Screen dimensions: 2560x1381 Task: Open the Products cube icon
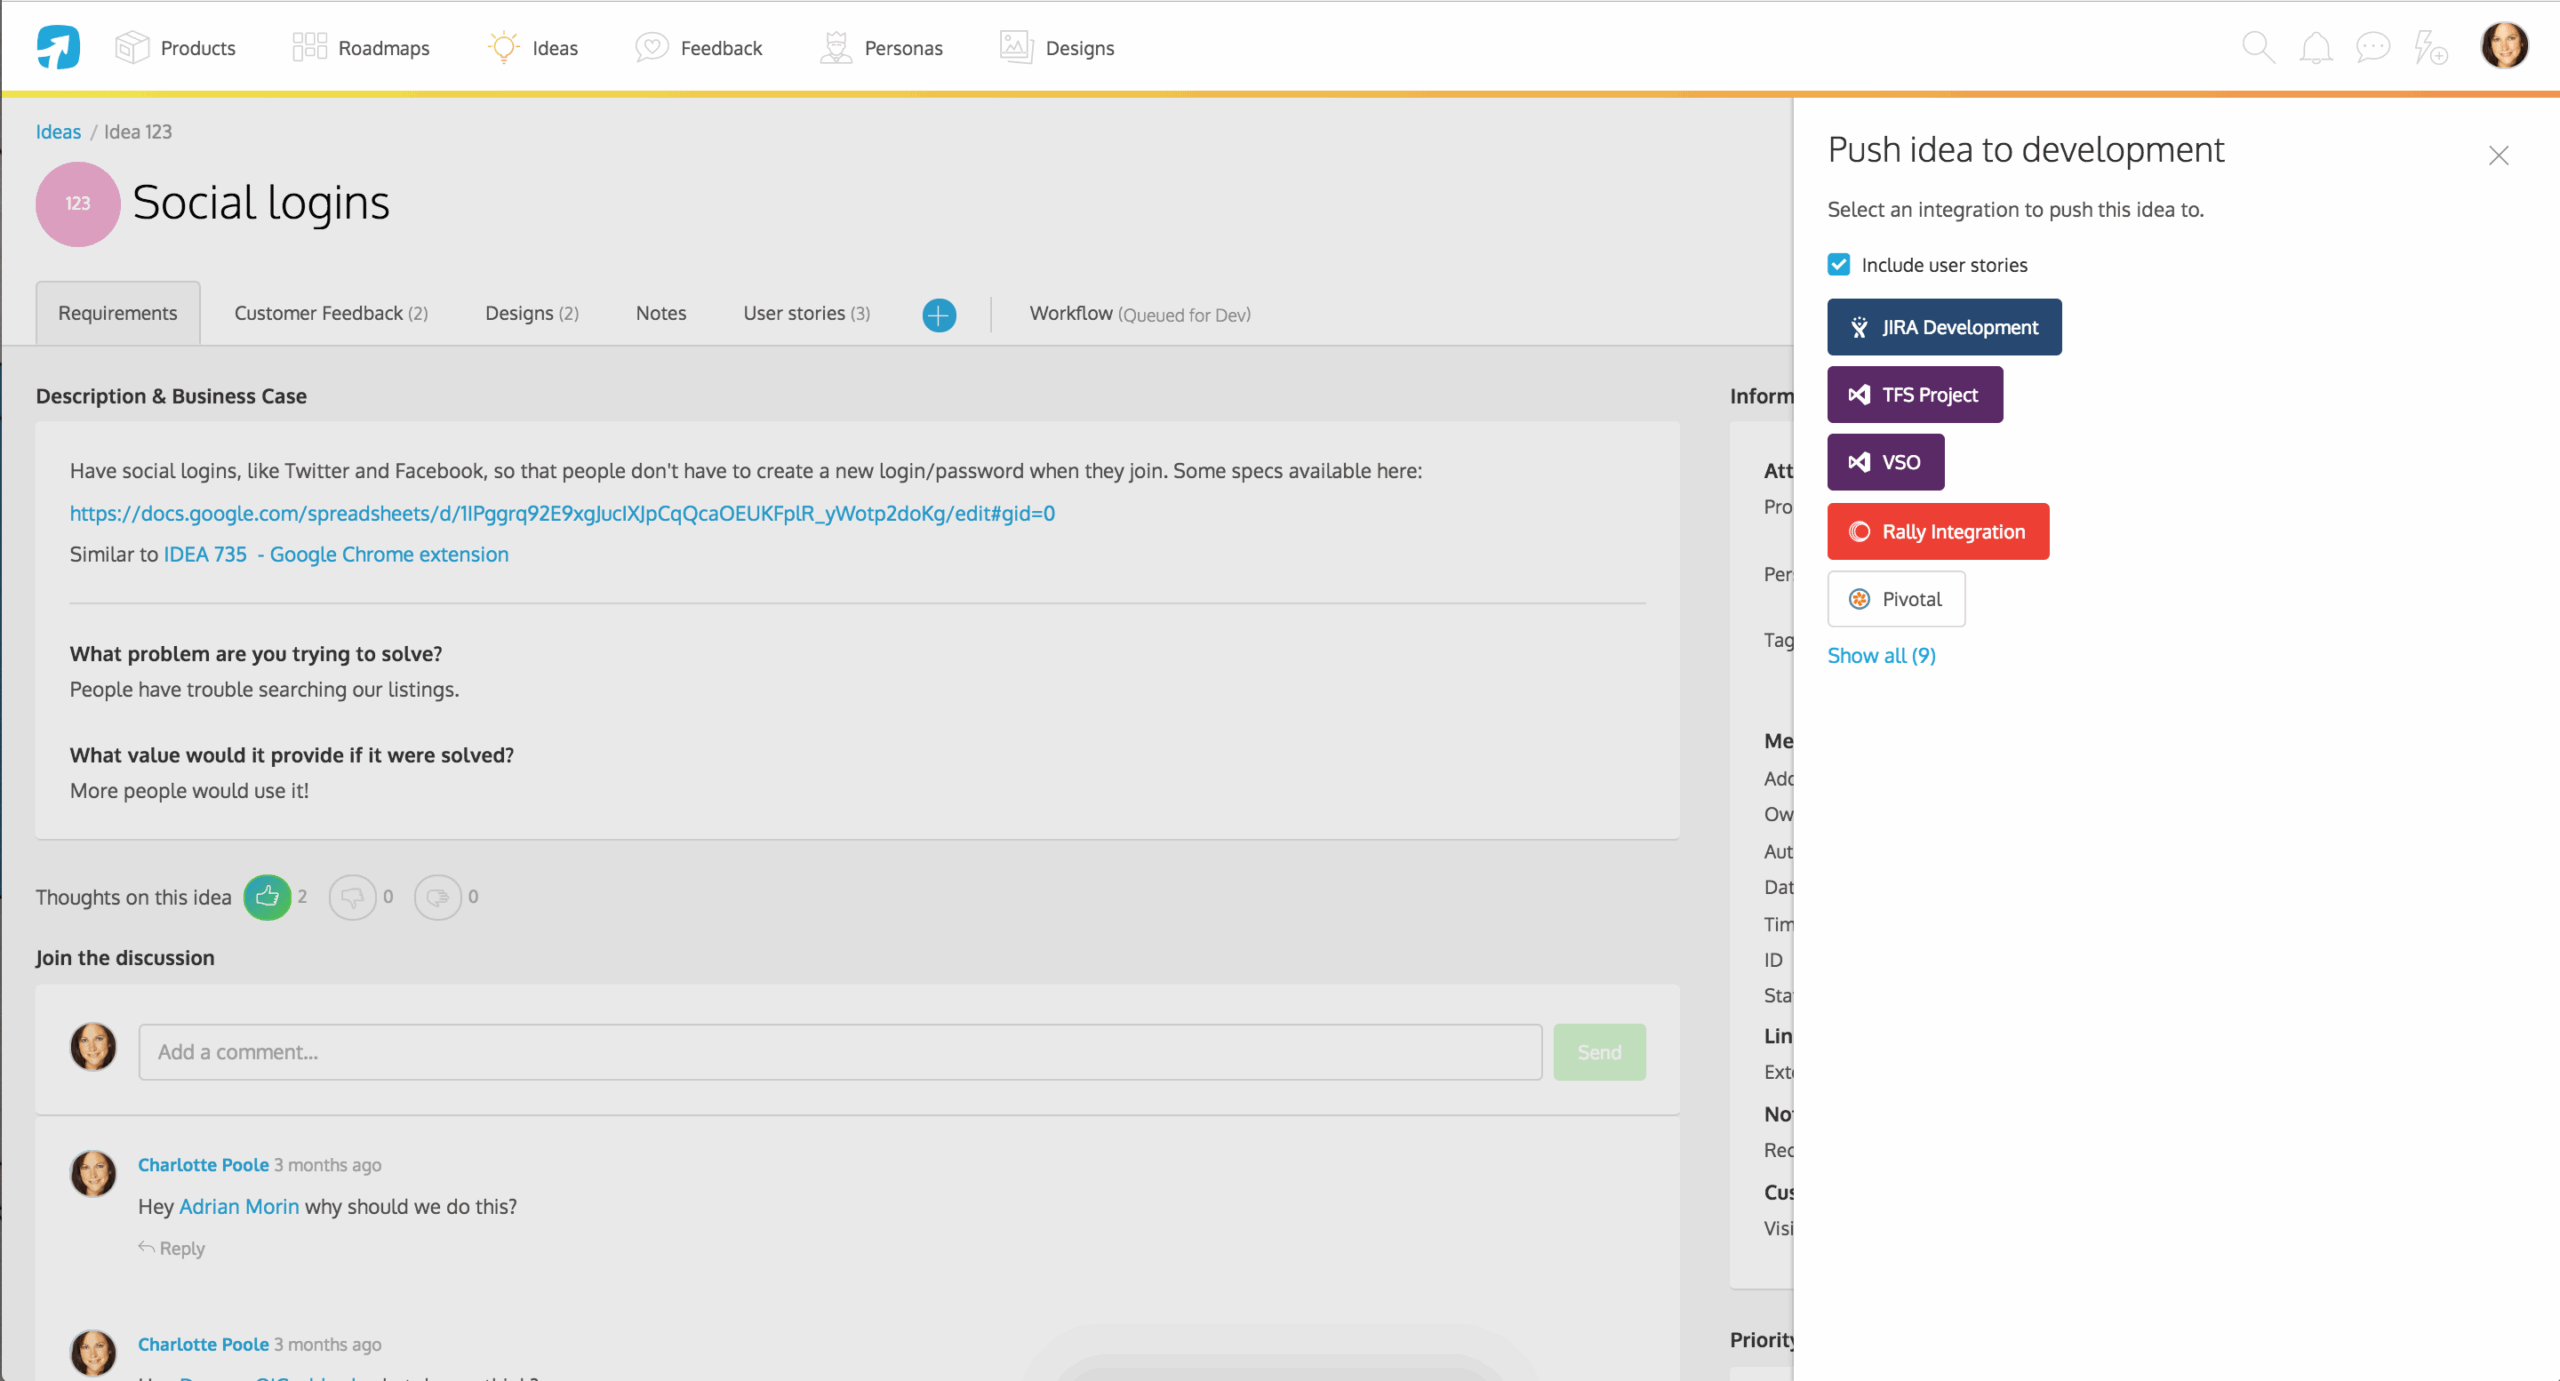point(132,47)
